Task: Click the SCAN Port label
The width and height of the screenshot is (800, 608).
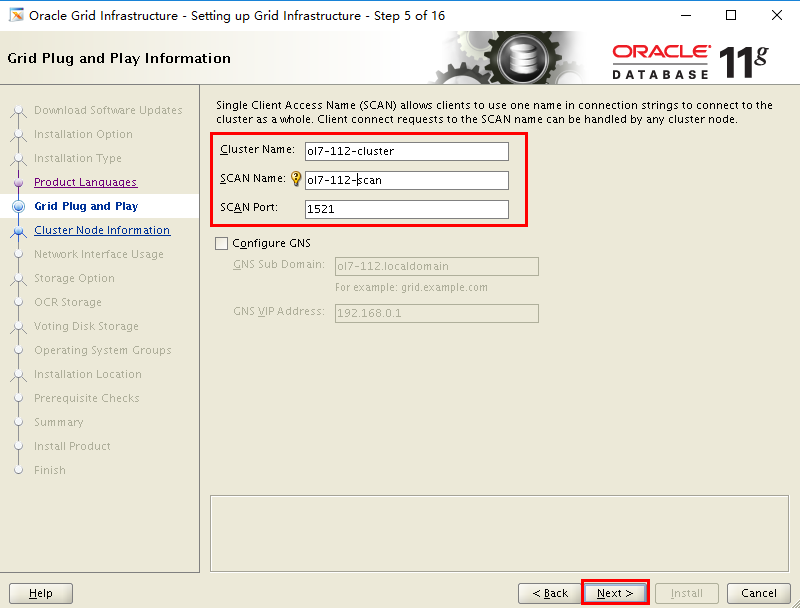Action: pyautogui.click(x=249, y=207)
